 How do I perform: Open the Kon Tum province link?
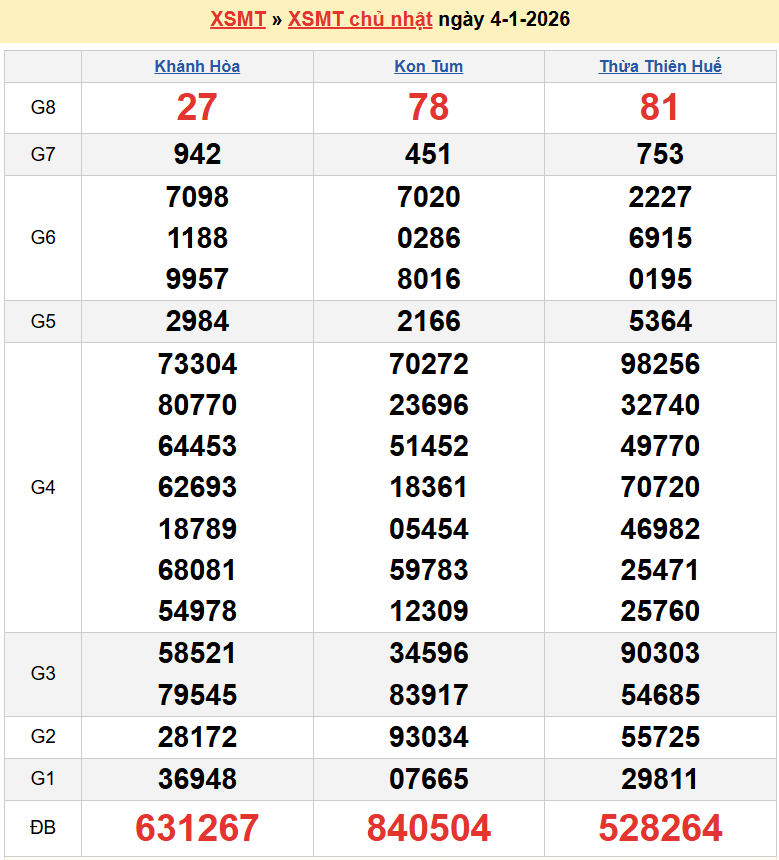pos(428,67)
